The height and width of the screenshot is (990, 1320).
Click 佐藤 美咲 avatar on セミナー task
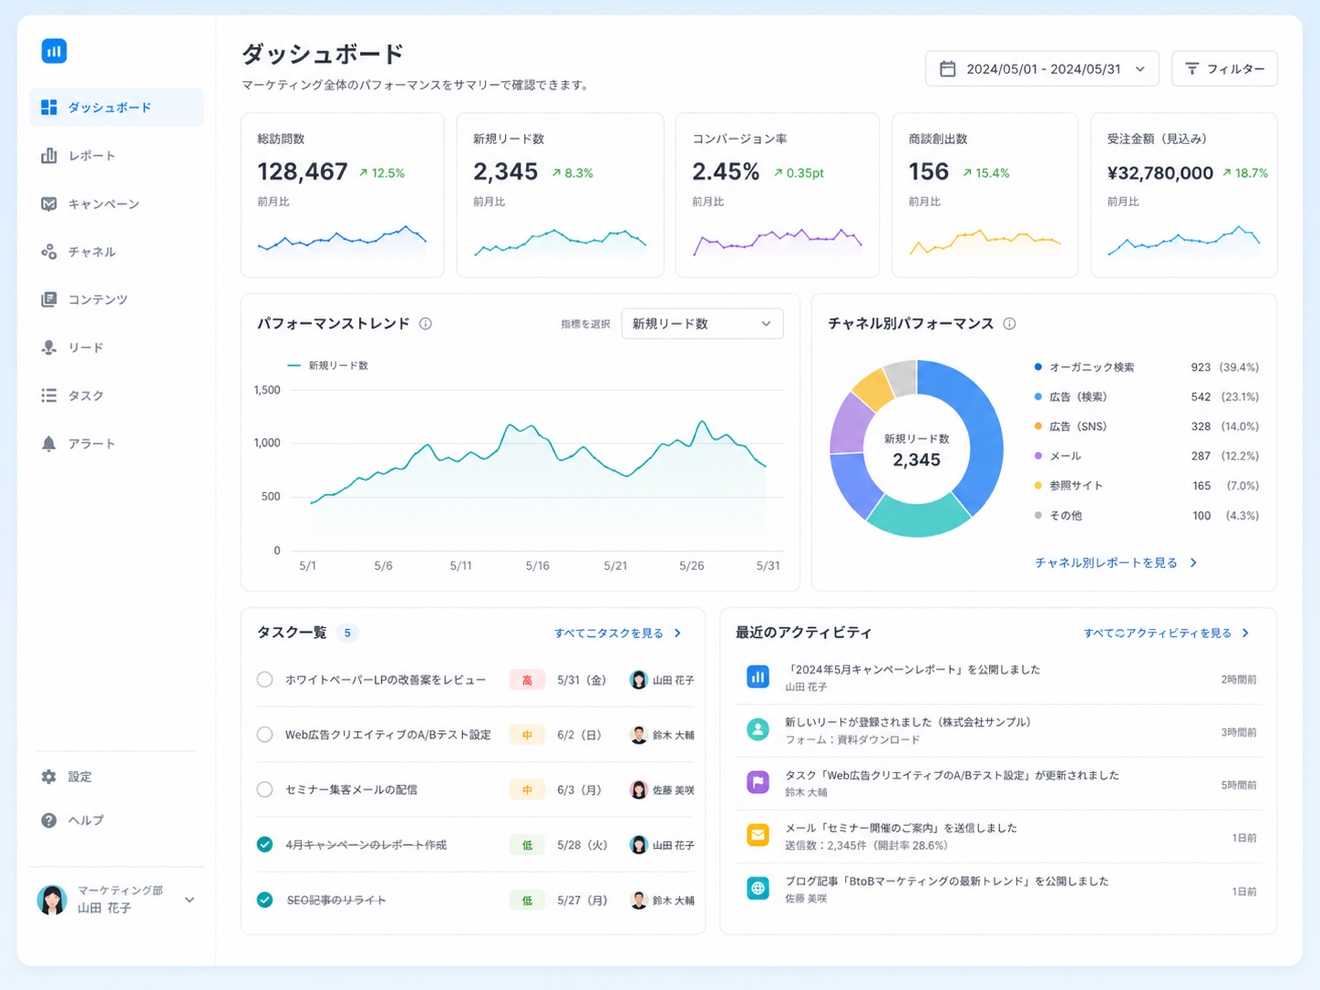tap(639, 790)
